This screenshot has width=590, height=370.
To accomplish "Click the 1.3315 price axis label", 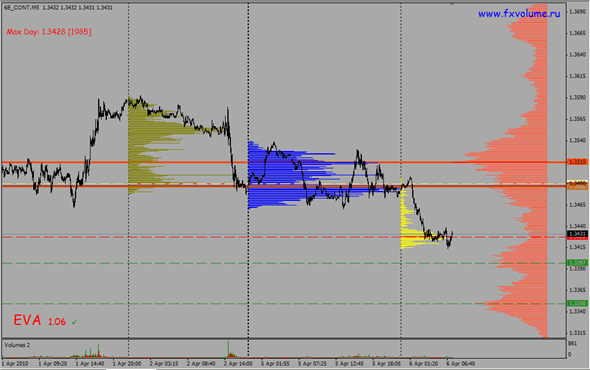I will click(x=578, y=333).
